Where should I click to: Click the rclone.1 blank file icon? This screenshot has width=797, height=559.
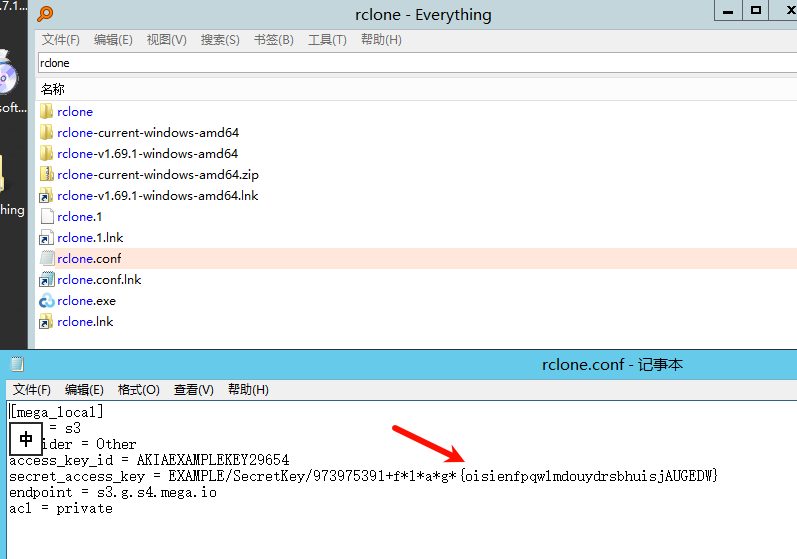[x=46, y=216]
